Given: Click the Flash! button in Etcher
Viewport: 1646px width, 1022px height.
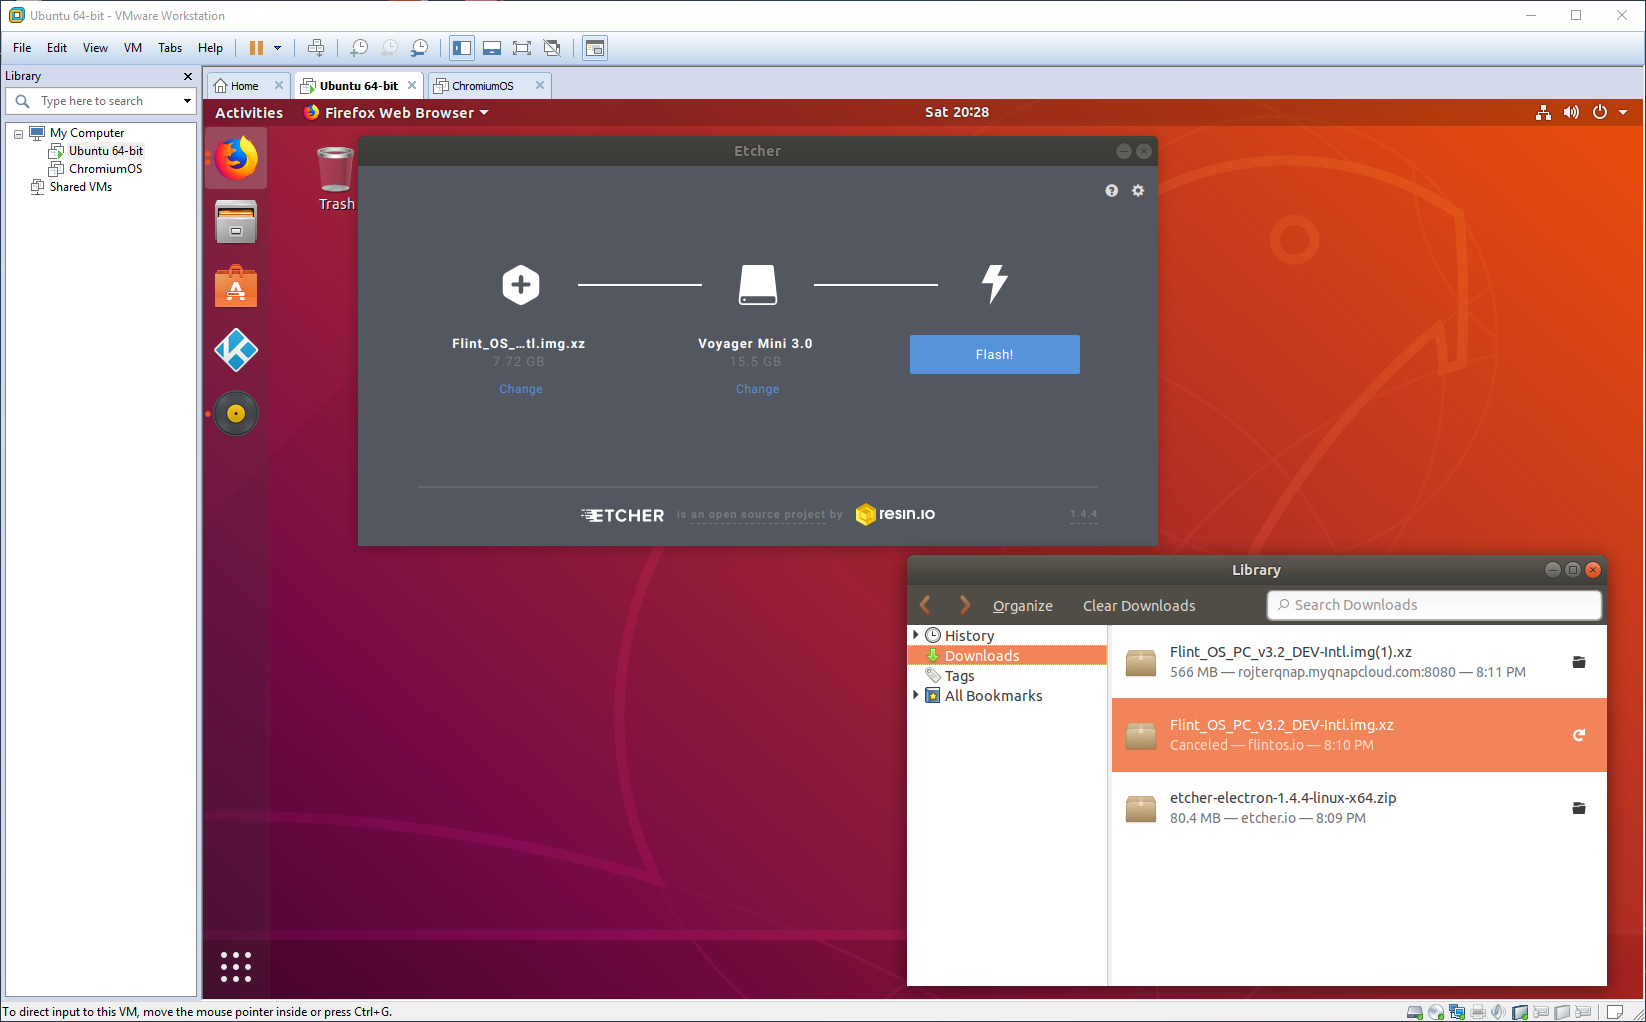Looking at the screenshot, I should pos(995,354).
